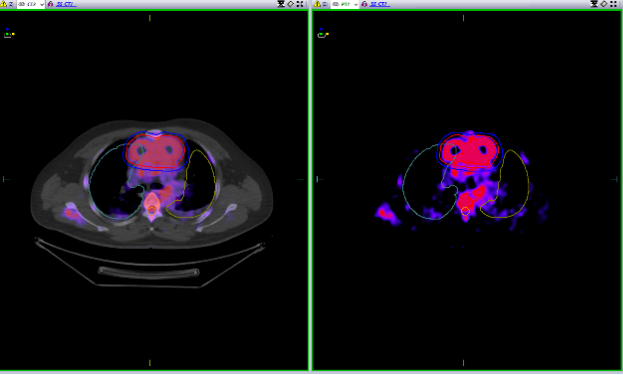
Task: Click the orientation indicator in left view corner
Action: pos(9,33)
